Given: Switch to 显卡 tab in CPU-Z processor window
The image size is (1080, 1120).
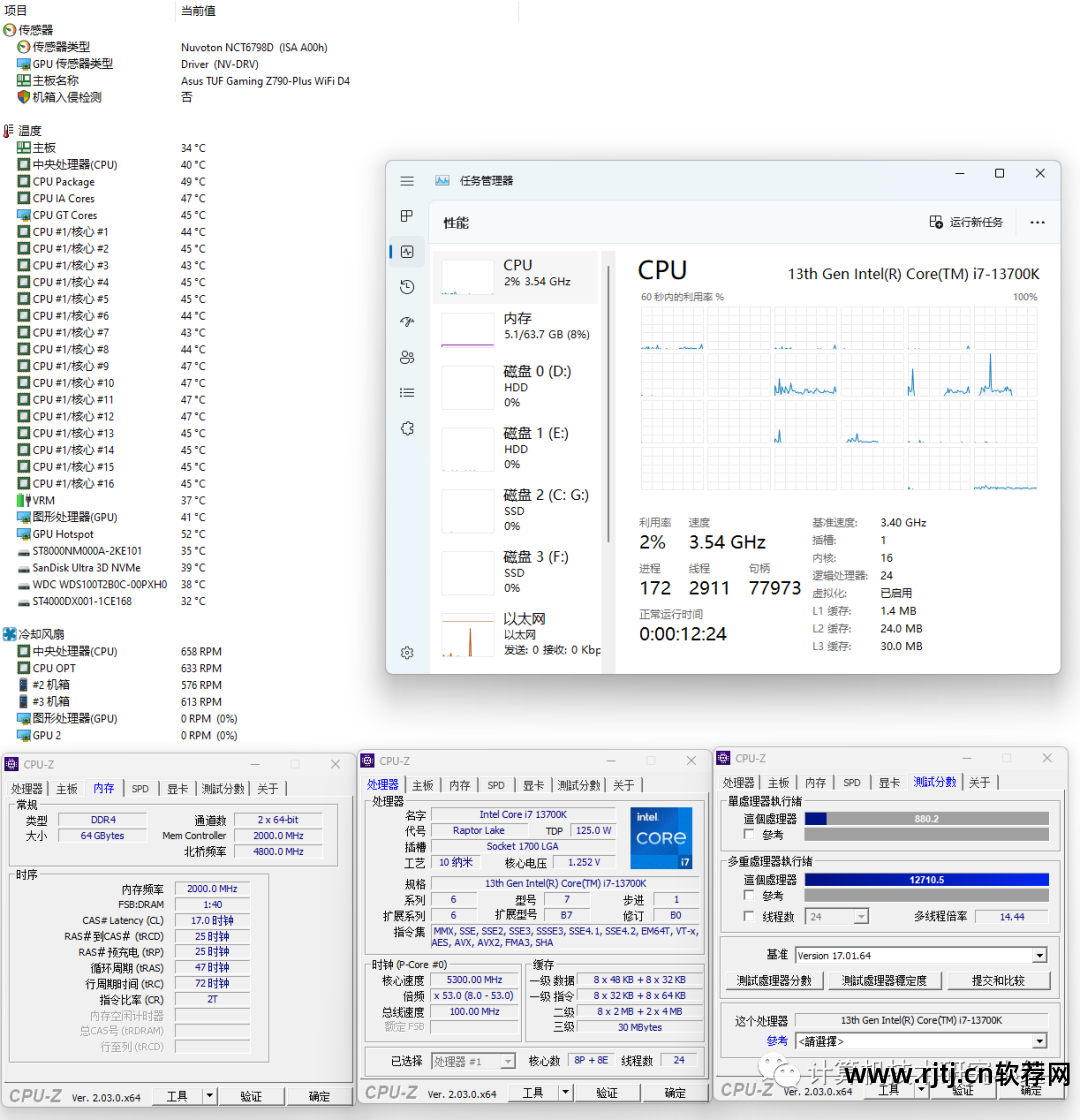Looking at the screenshot, I should [x=533, y=785].
